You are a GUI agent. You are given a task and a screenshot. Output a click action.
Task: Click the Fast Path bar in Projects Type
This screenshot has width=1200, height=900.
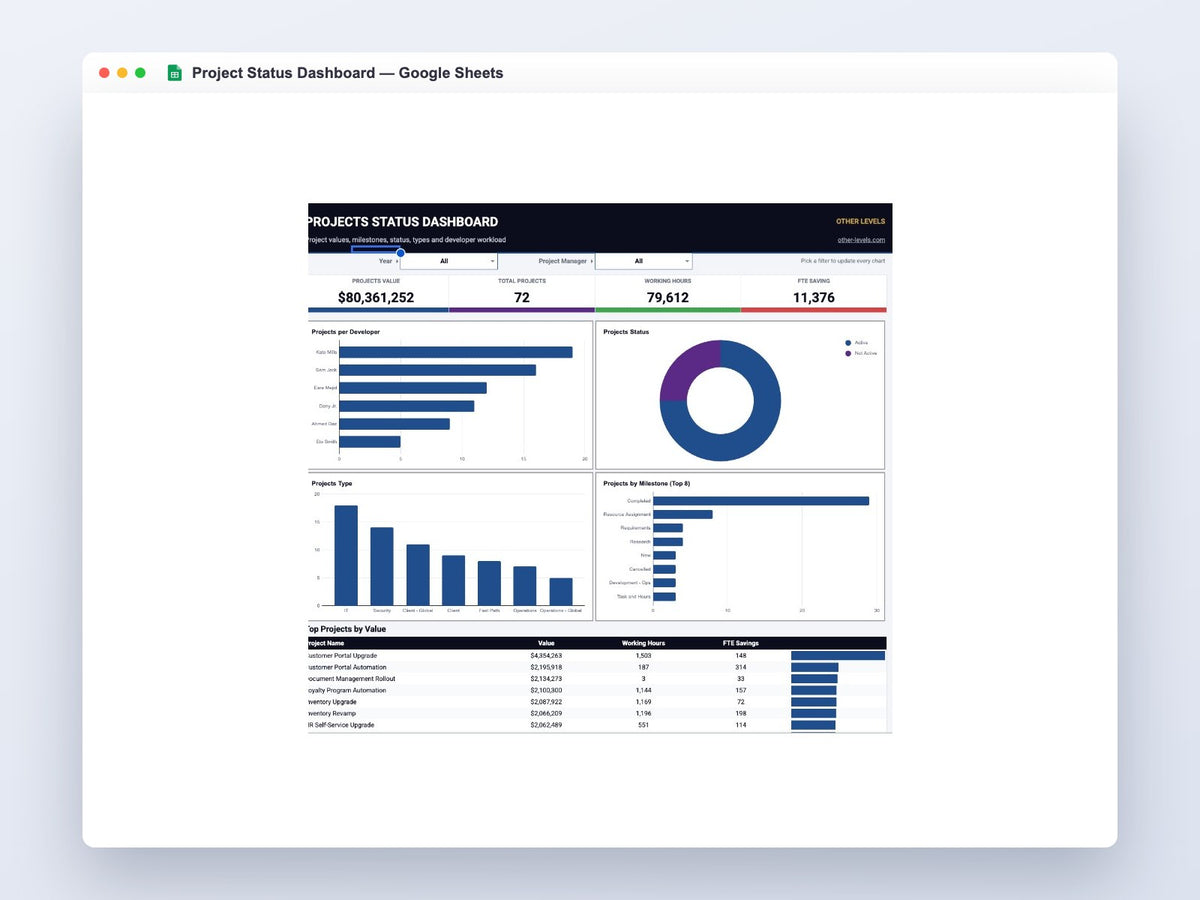(489, 583)
